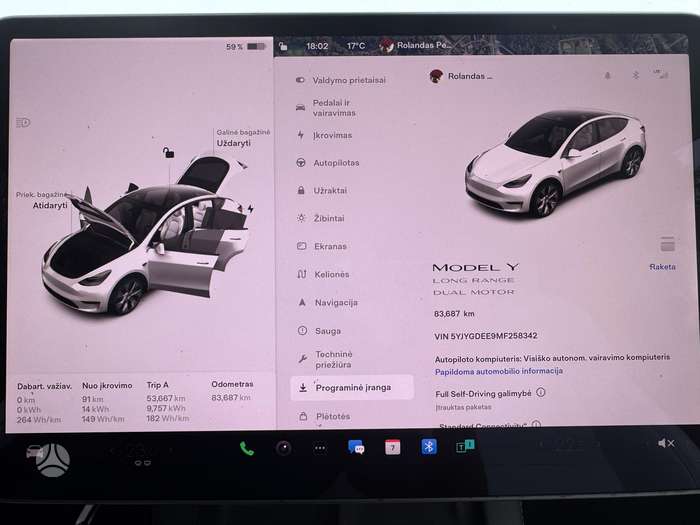Open the Bluetooth app in dock

[429, 446]
